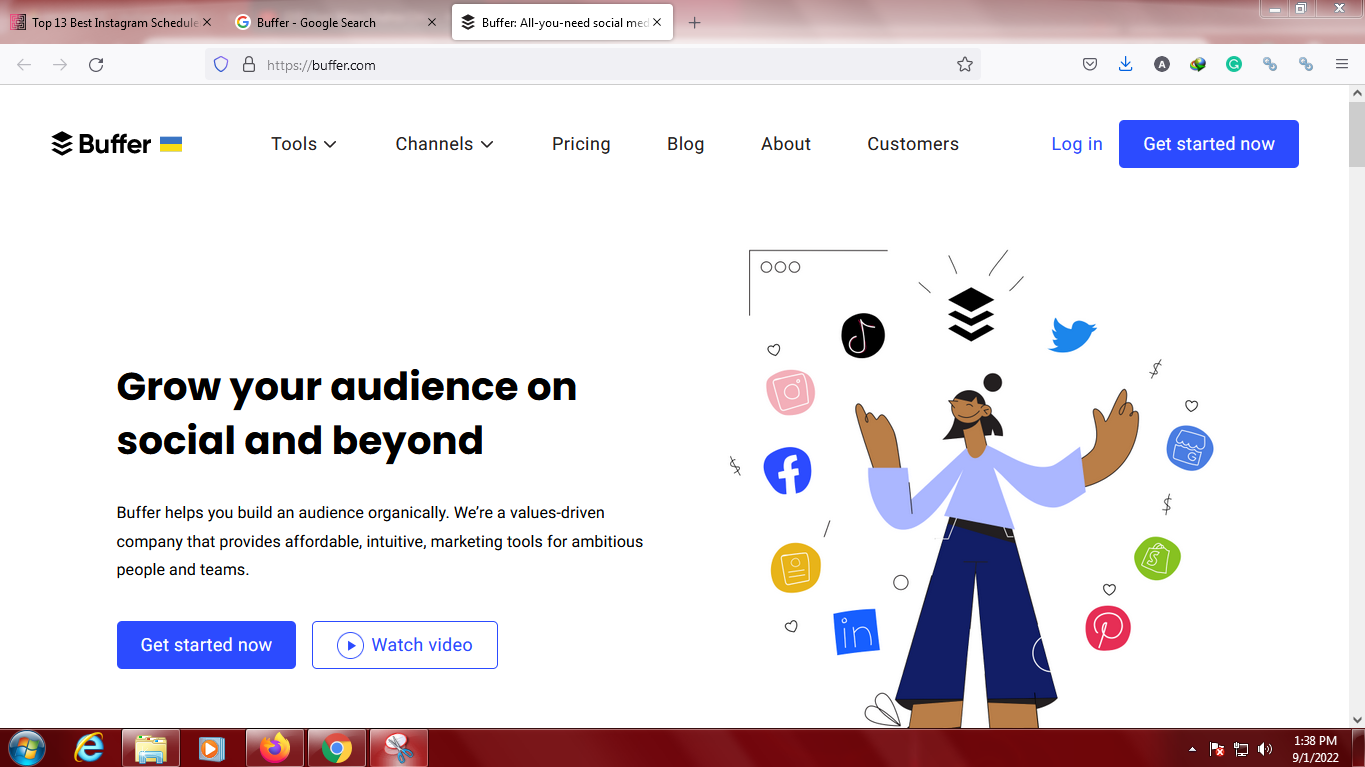View site security padlock info
The height and width of the screenshot is (767, 1365).
click(249, 64)
